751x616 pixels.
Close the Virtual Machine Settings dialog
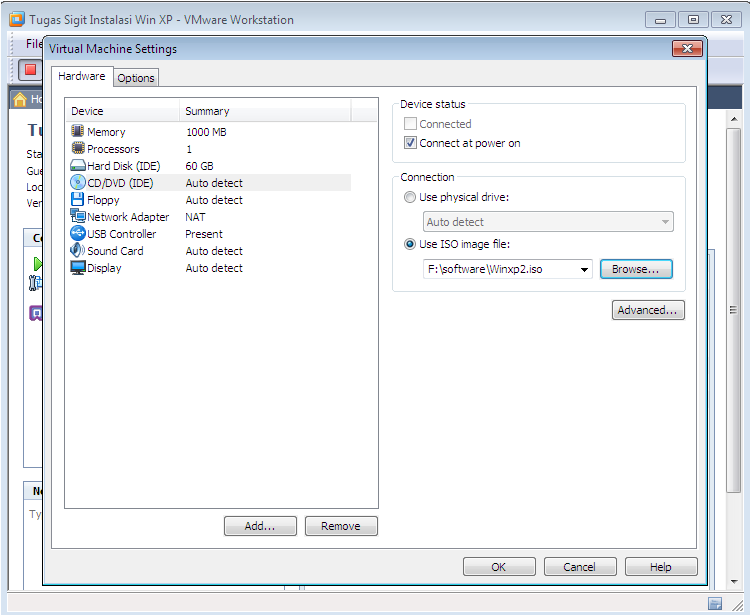point(687,48)
